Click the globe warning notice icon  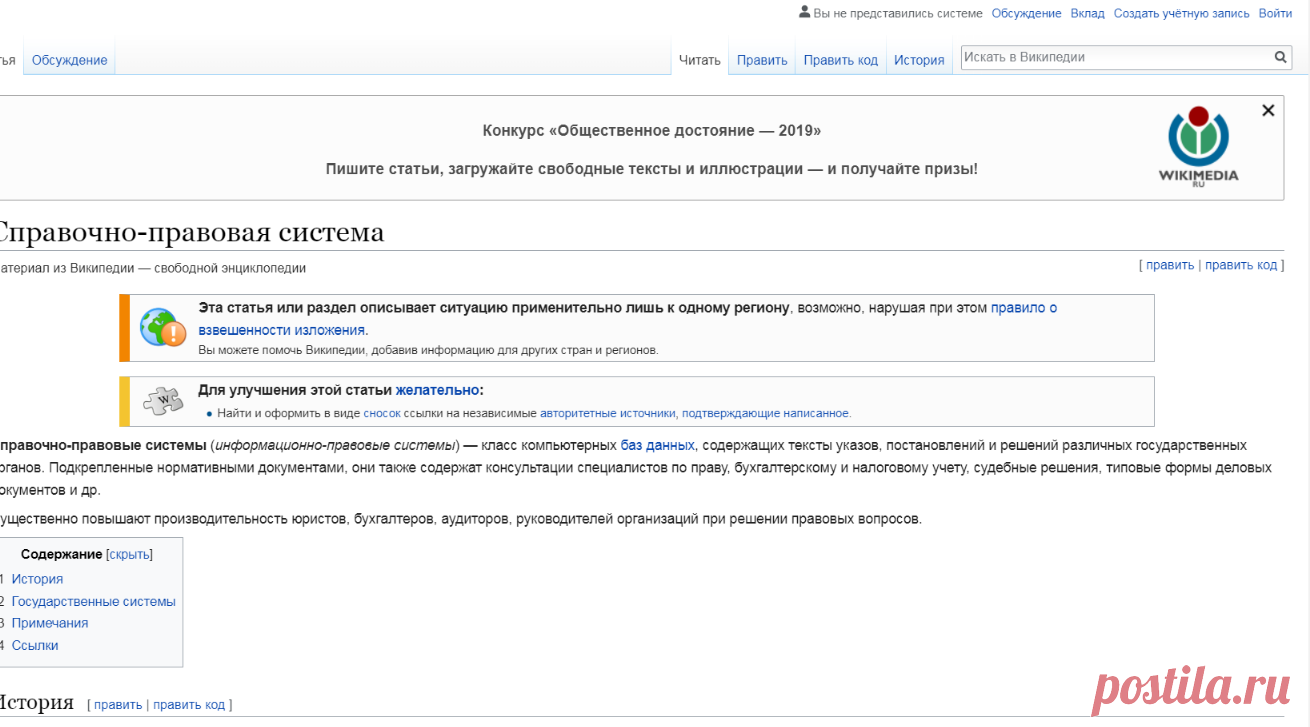163,328
